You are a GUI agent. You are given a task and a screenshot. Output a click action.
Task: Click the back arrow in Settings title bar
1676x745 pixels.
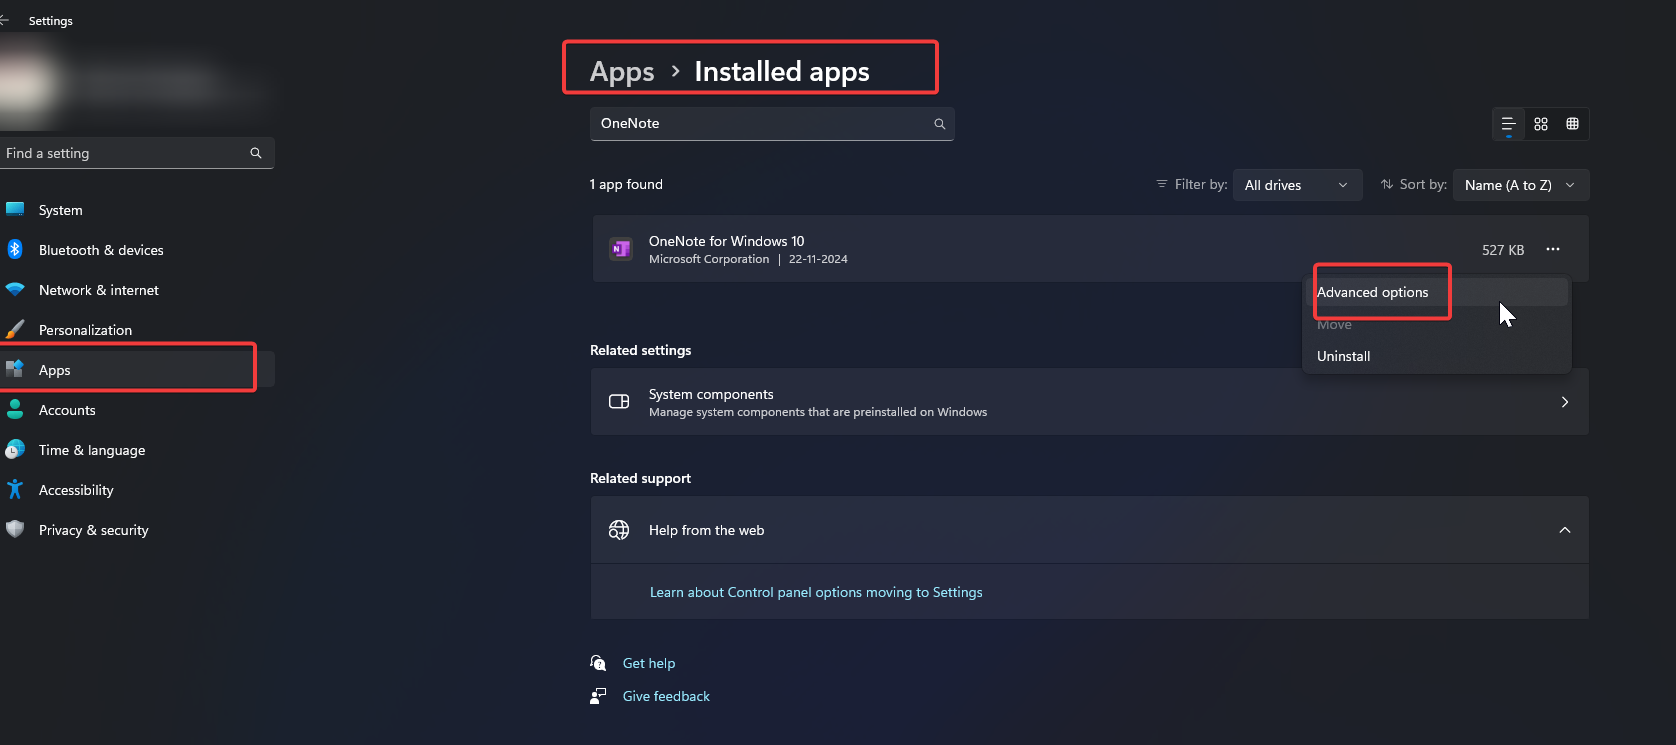(x=4, y=20)
